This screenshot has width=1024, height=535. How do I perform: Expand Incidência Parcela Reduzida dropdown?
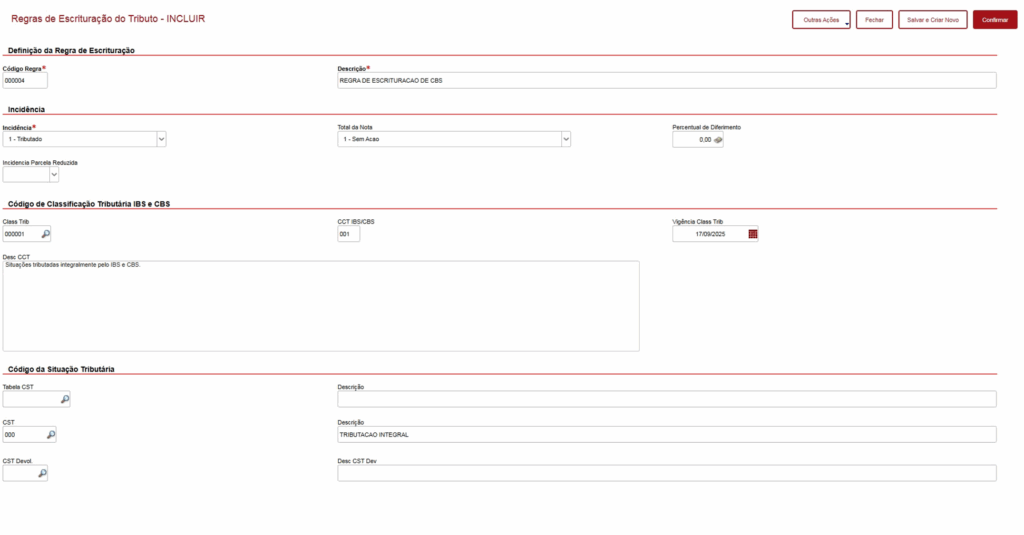tap(54, 174)
